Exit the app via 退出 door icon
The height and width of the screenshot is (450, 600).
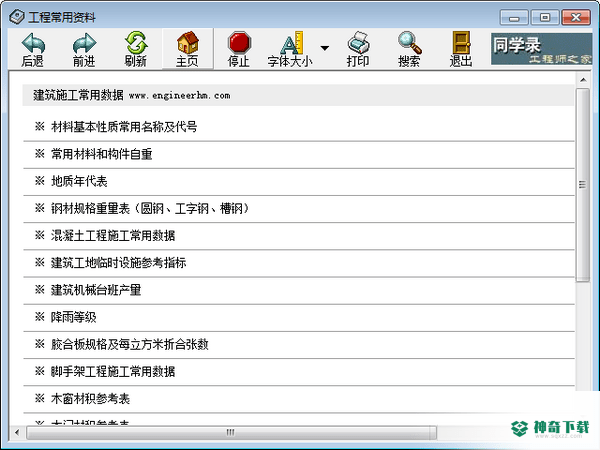[461, 42]
